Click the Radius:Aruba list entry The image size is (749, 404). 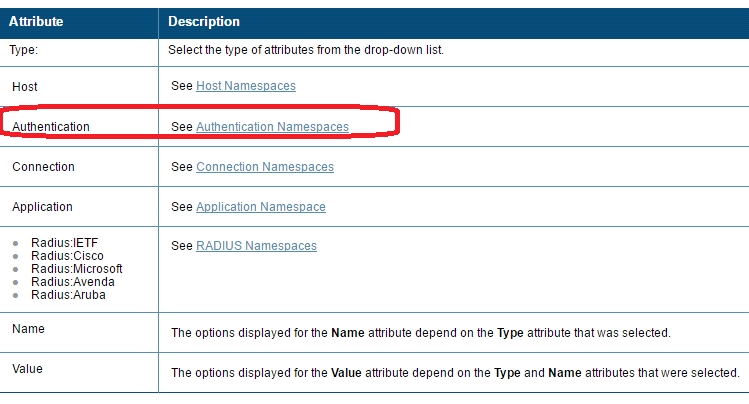pyautogui.click(x=68, y=295)
